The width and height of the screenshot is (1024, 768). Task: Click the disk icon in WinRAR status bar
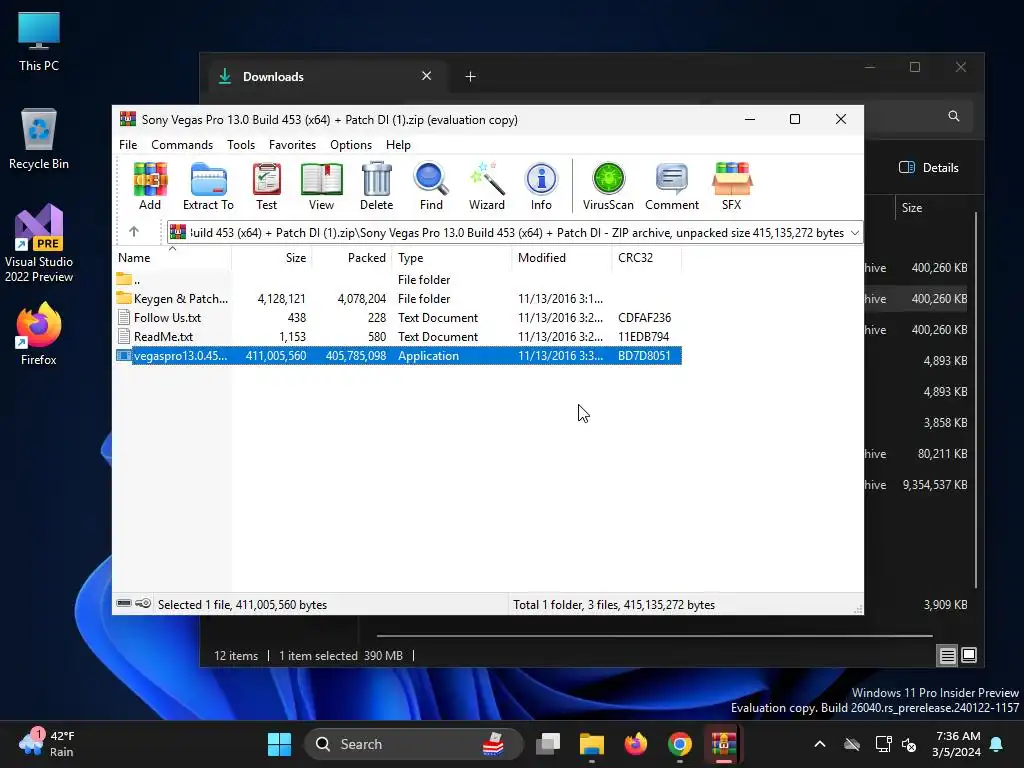point(124,603)
